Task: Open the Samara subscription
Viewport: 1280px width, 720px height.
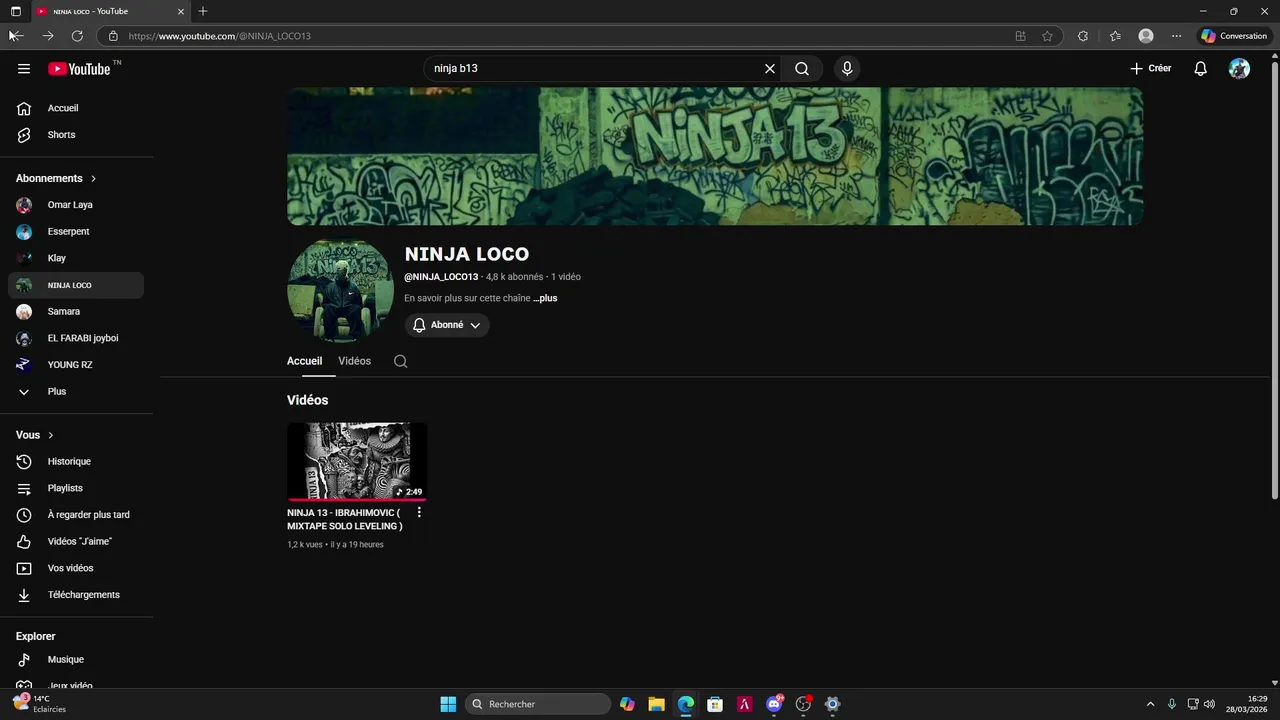Action: pyautogui.click(x=76, y=312)
